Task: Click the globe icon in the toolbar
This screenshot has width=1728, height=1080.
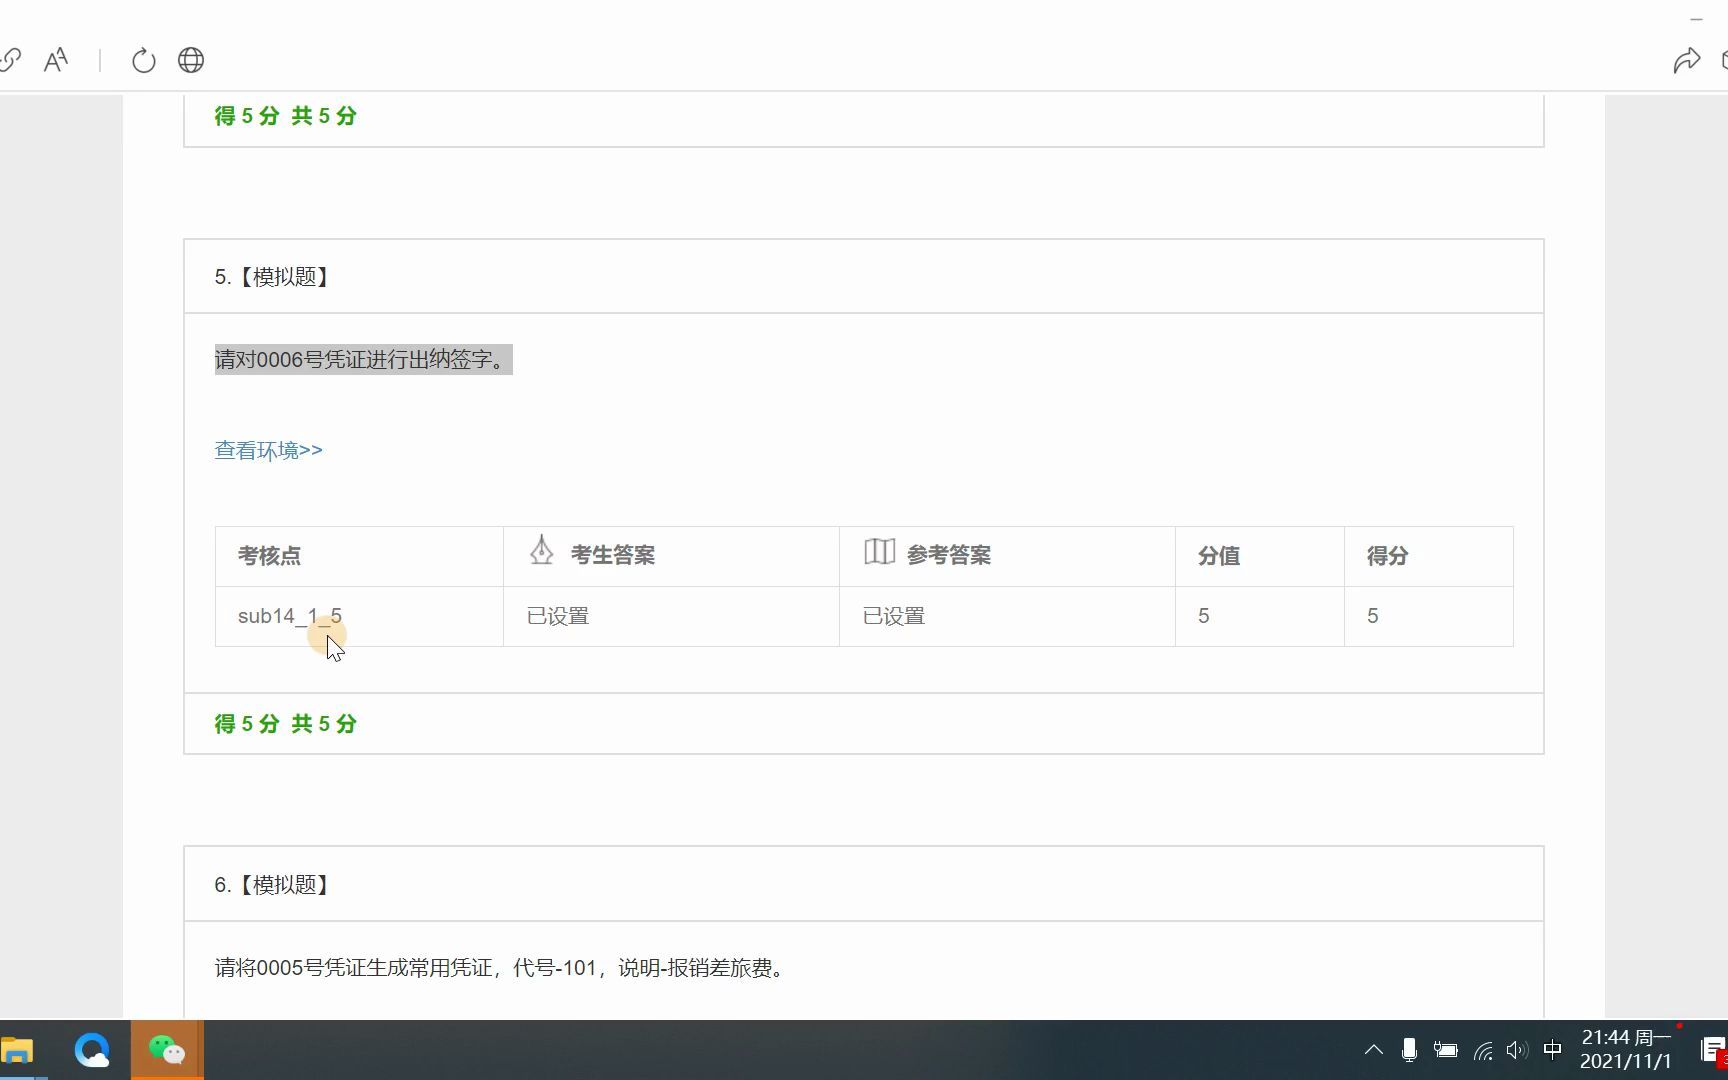Action: pyautogui.click(x=191, y=60)
